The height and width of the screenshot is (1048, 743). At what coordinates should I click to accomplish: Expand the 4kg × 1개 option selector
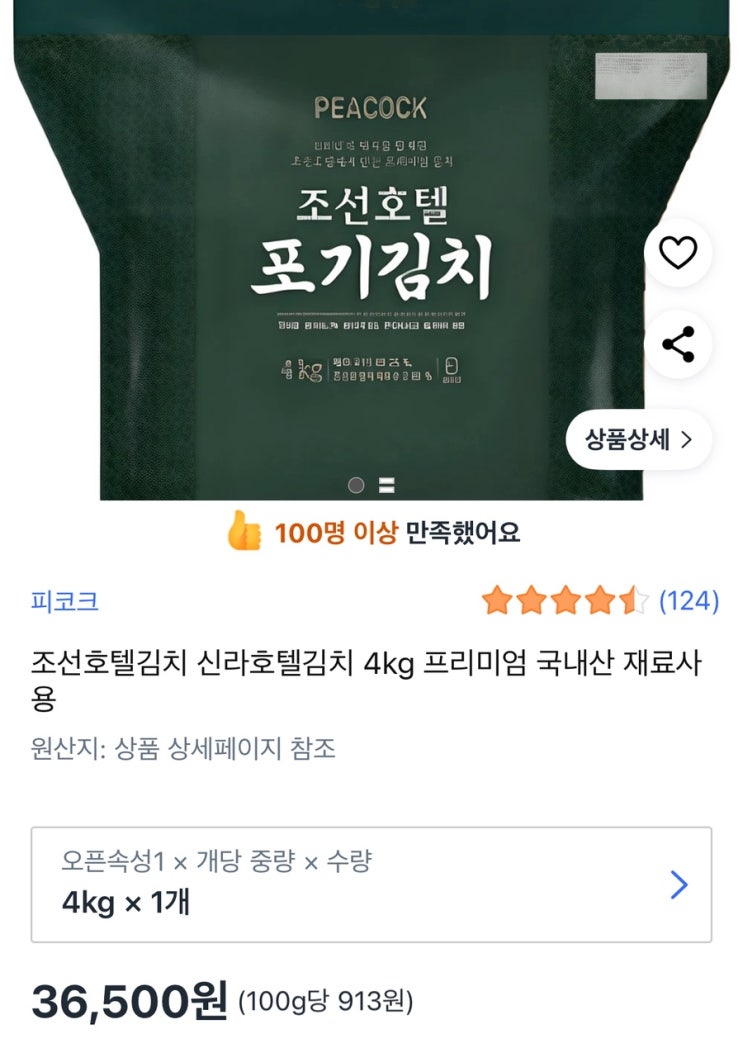click(372, 884)
